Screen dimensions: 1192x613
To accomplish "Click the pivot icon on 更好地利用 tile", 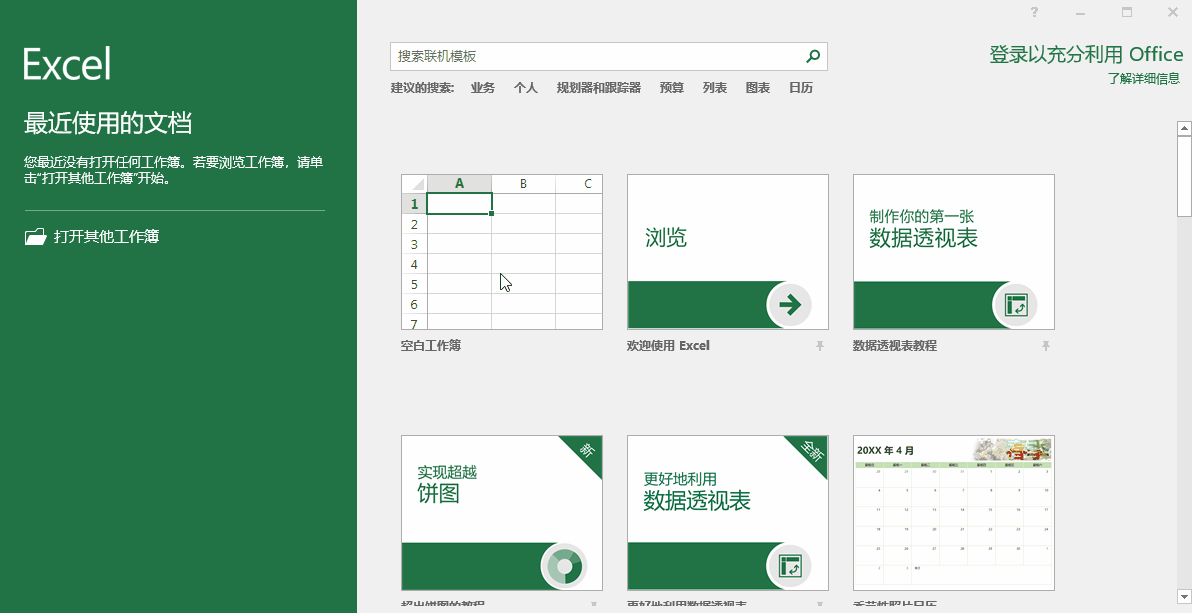I will coord(790,567).
